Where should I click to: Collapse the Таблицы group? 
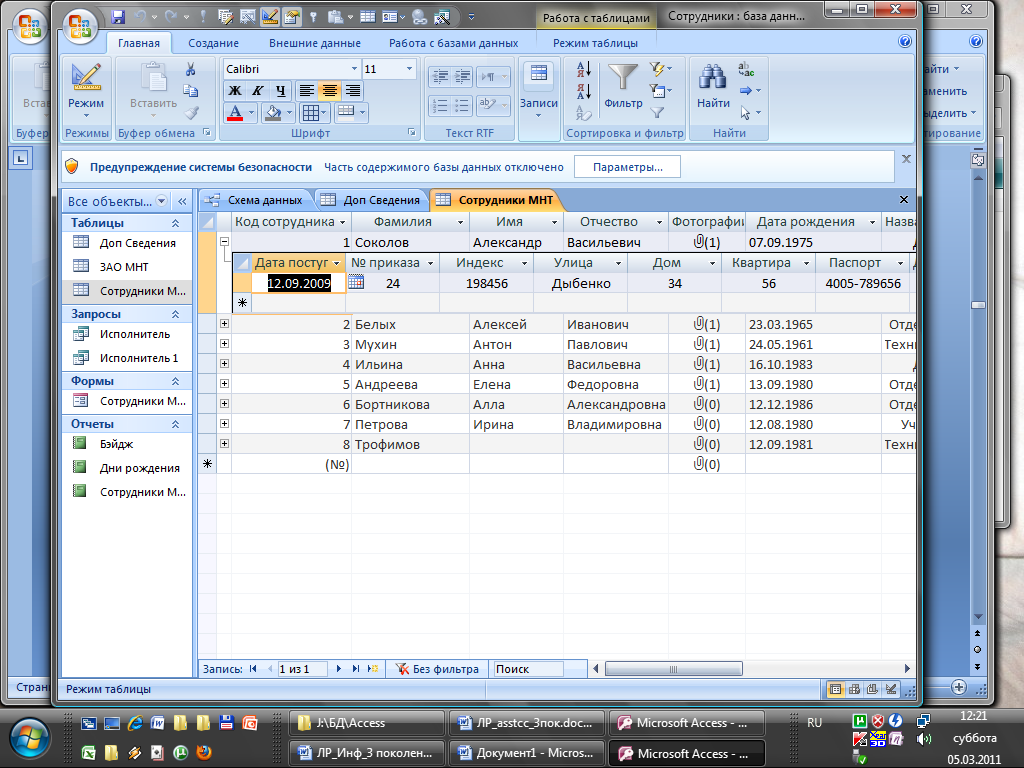pos(176,223)
